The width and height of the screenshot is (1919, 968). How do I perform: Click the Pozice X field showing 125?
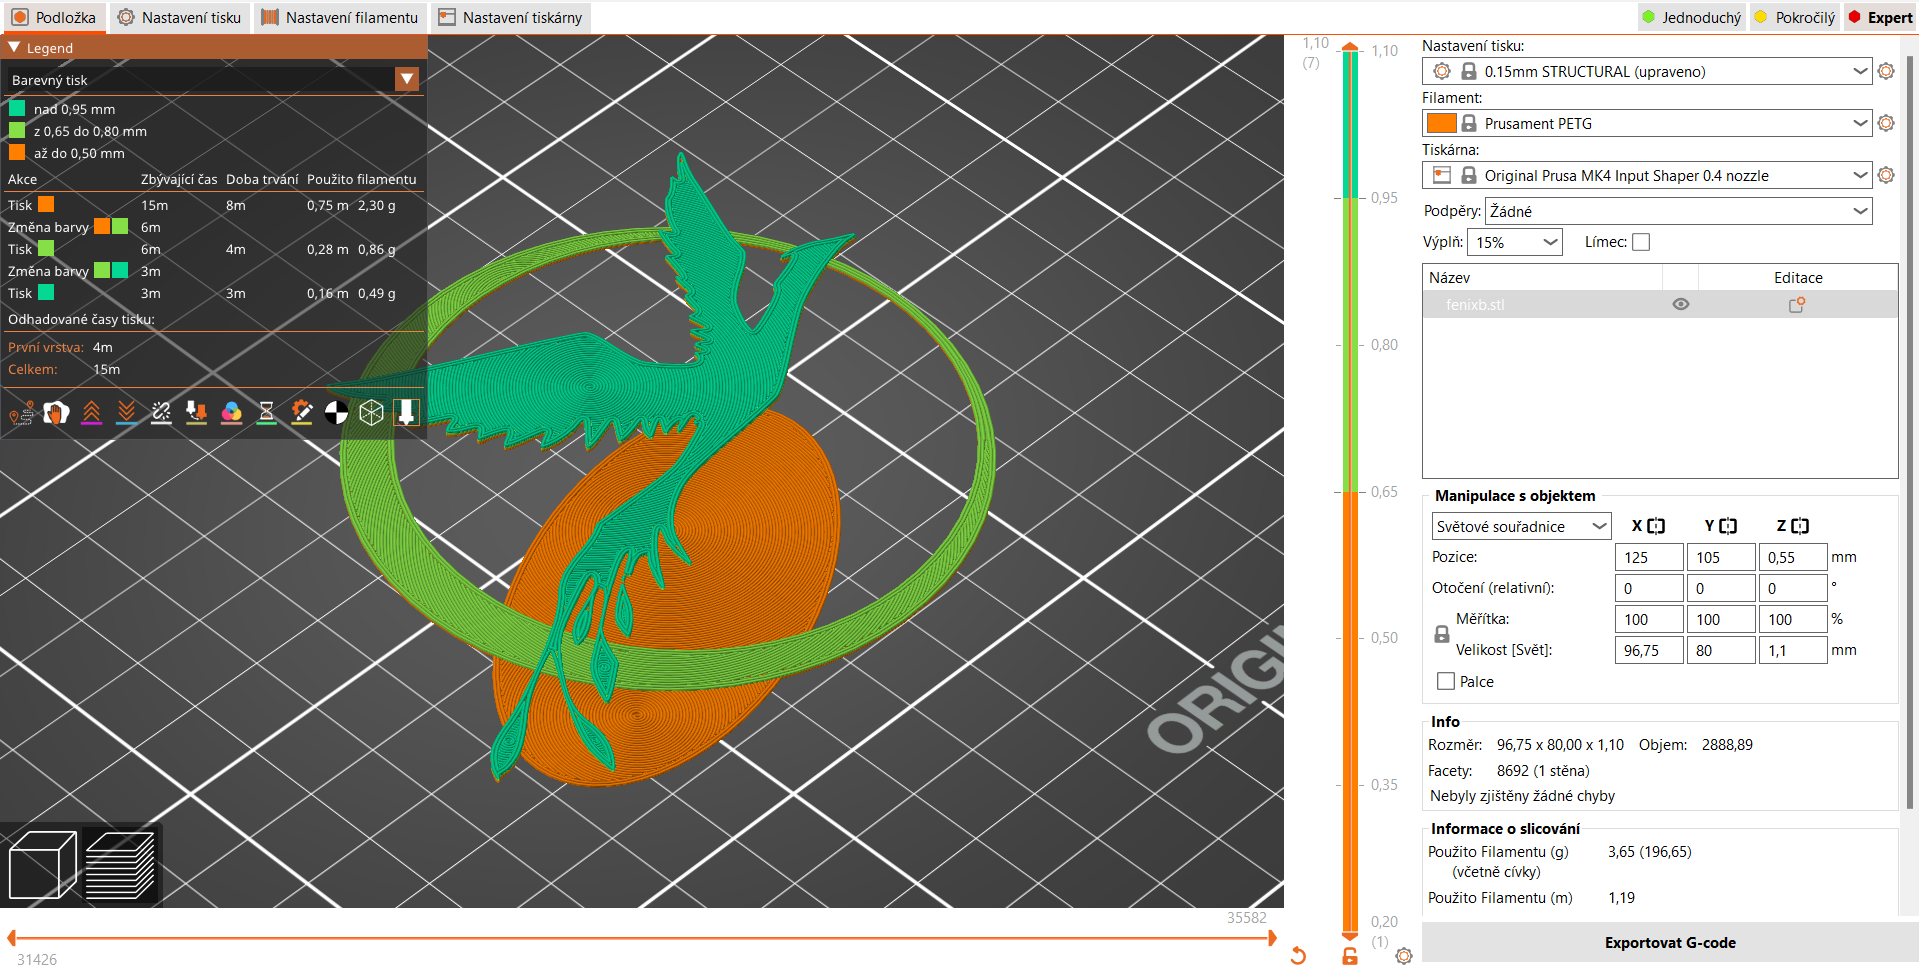point(1649,557)
